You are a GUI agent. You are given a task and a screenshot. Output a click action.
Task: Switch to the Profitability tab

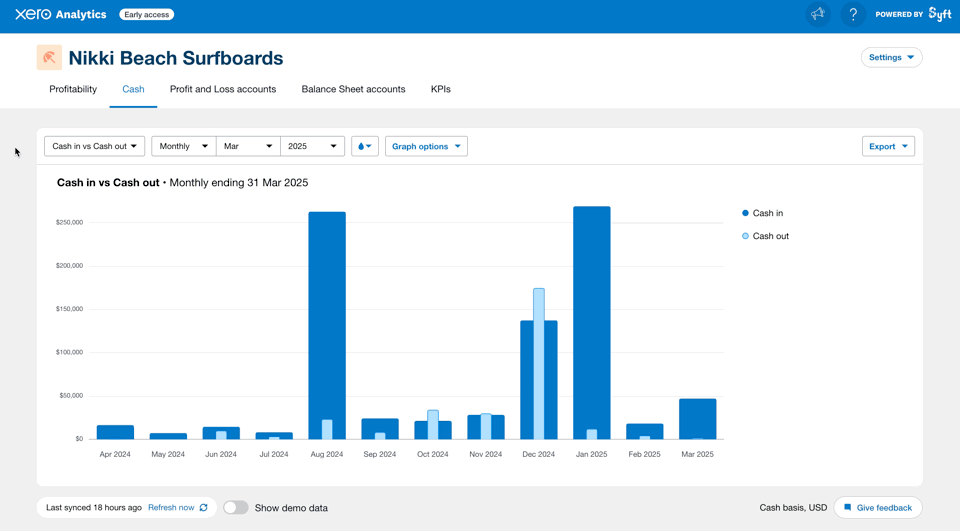point(73,89)
